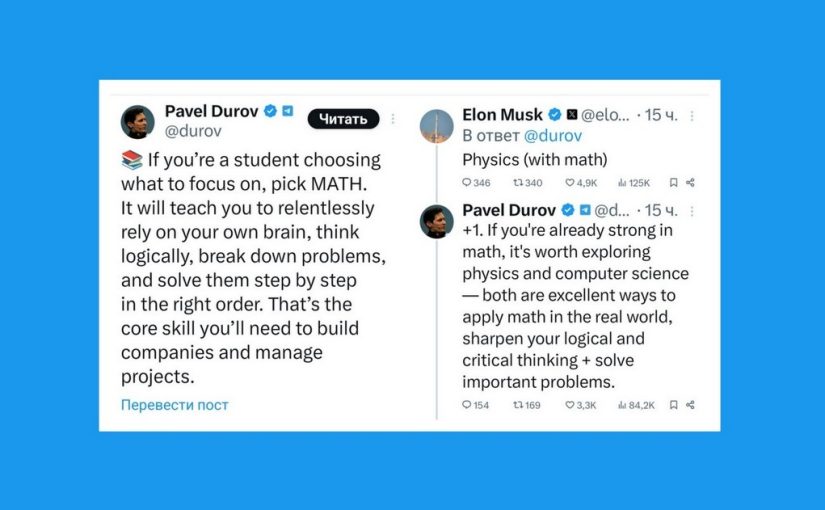Share Pavel Durov's +1 reply
The image size is (825, 510).
(690, 405)
